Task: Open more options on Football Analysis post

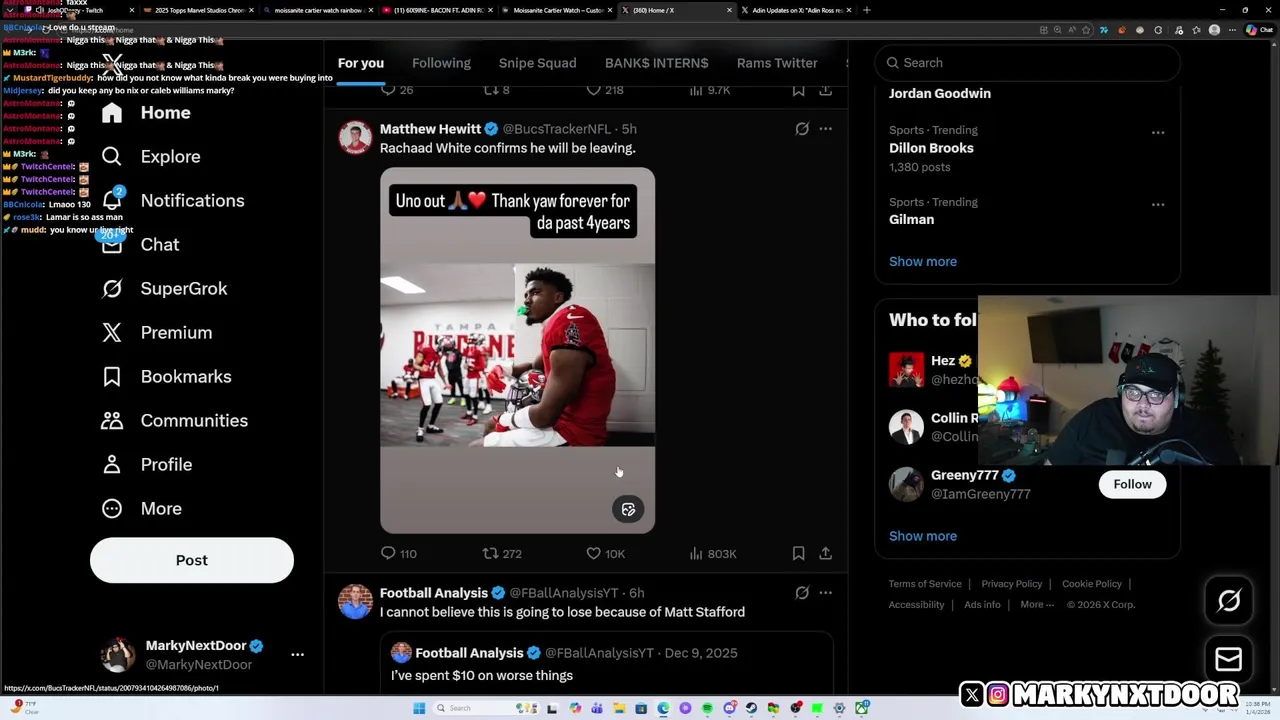Action: click(x=825, y=593)
